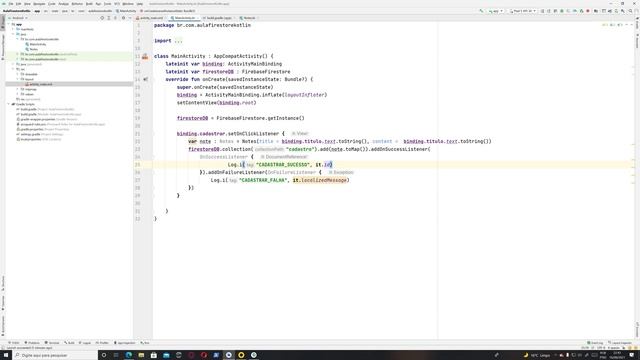Click the Select Opened File target icon
Viewport: 640px width, 360px height.
(x=102, y=18)
